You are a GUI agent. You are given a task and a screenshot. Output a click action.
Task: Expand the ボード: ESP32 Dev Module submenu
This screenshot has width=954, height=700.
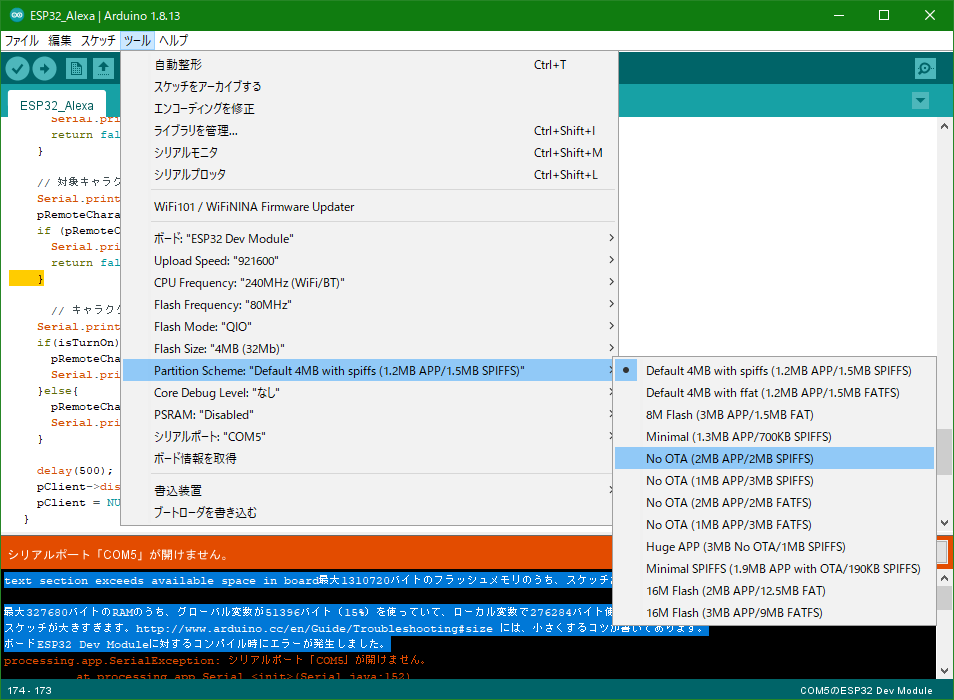point(370,238)
